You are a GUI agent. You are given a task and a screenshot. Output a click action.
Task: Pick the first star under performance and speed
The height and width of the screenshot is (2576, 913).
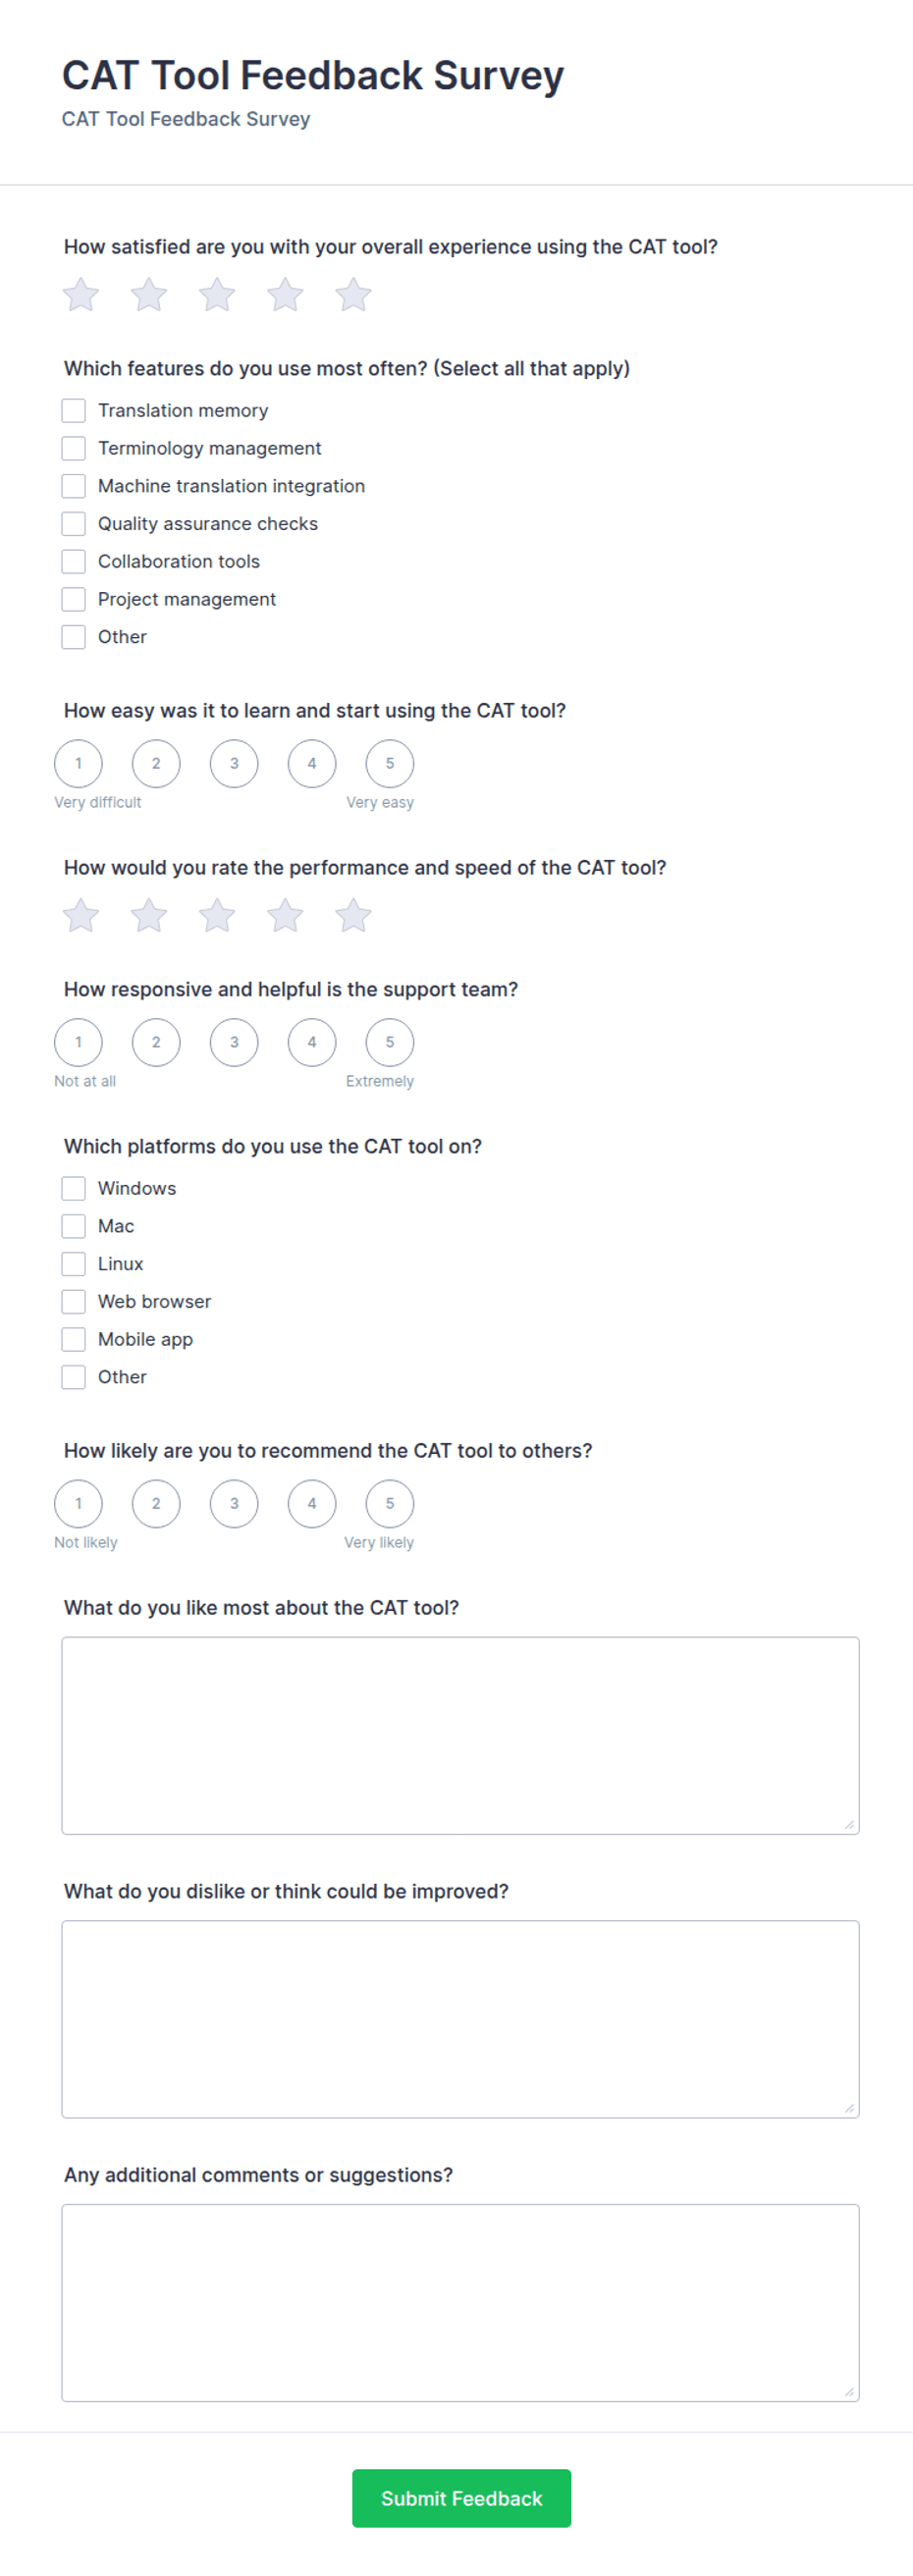81,916
